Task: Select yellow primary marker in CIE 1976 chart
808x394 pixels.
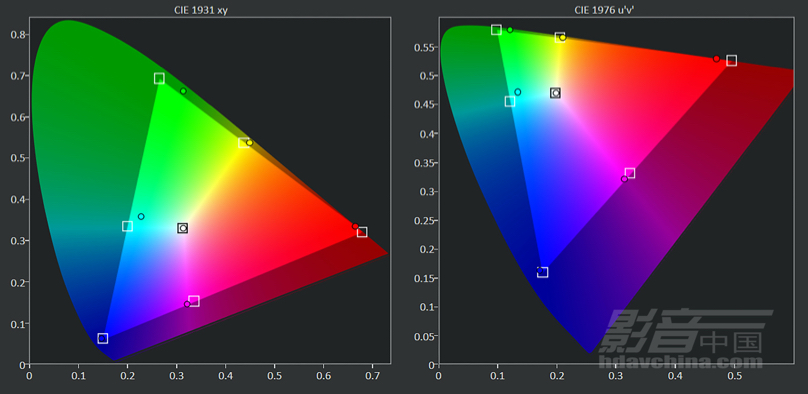Action: (x=560, y=37)
